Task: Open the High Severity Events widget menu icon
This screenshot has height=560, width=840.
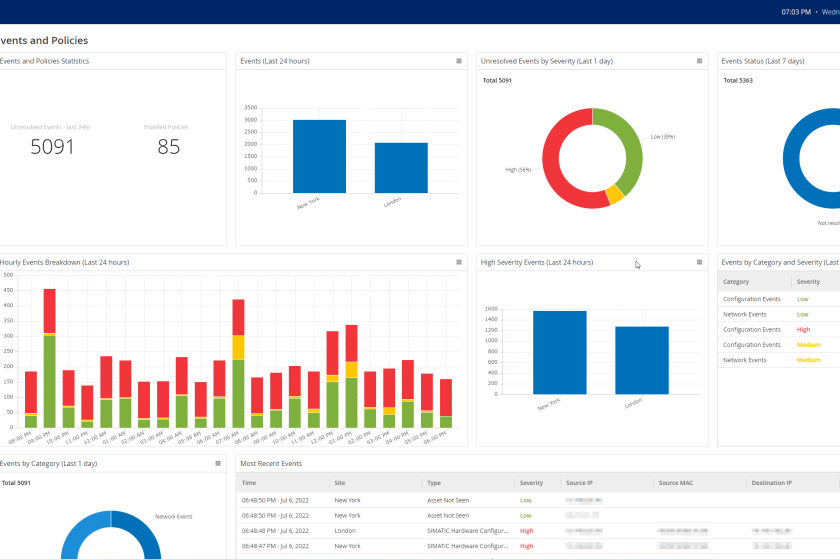Action: (x=699, y=262)
